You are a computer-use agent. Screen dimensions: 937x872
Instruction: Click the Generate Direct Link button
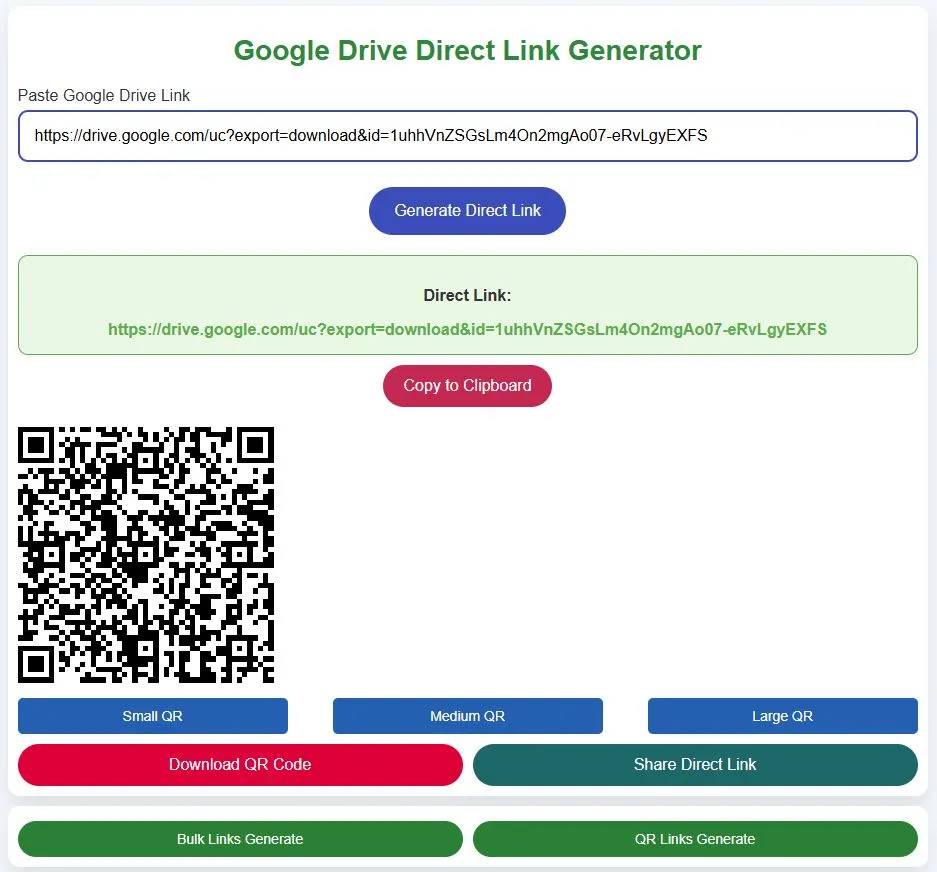coord(467,210)
